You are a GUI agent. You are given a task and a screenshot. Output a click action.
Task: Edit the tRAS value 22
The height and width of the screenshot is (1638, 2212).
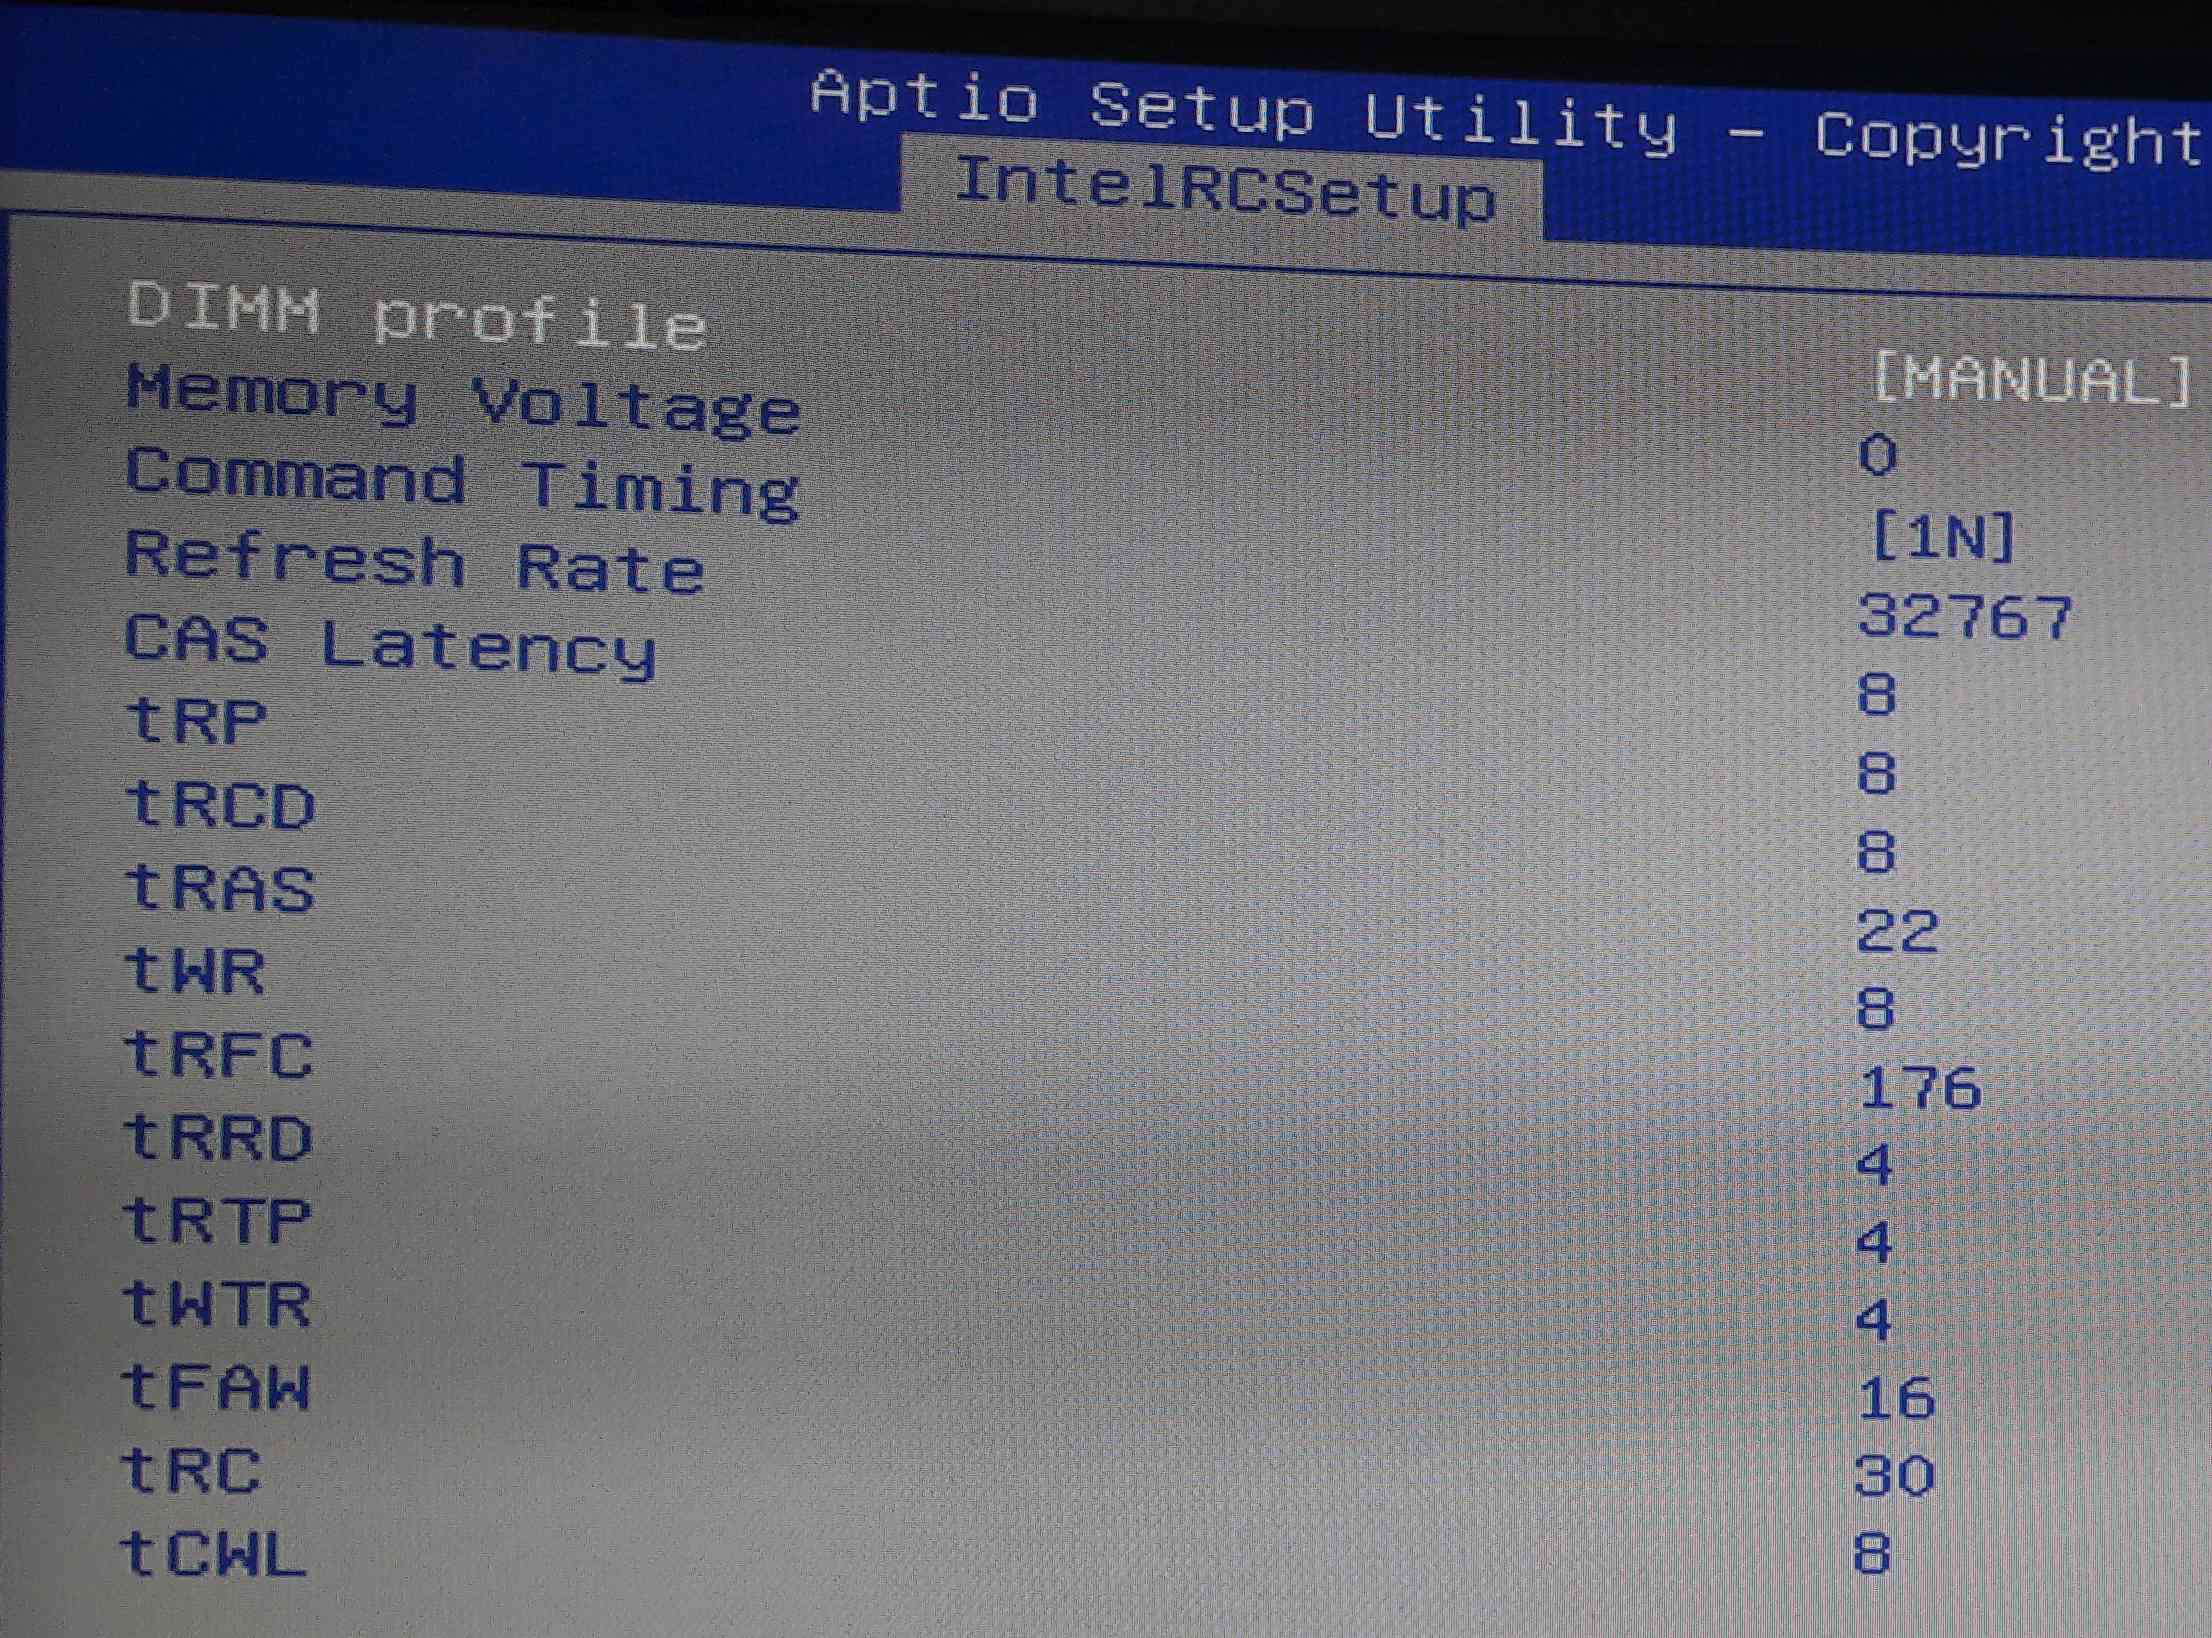click(1896, 931)
